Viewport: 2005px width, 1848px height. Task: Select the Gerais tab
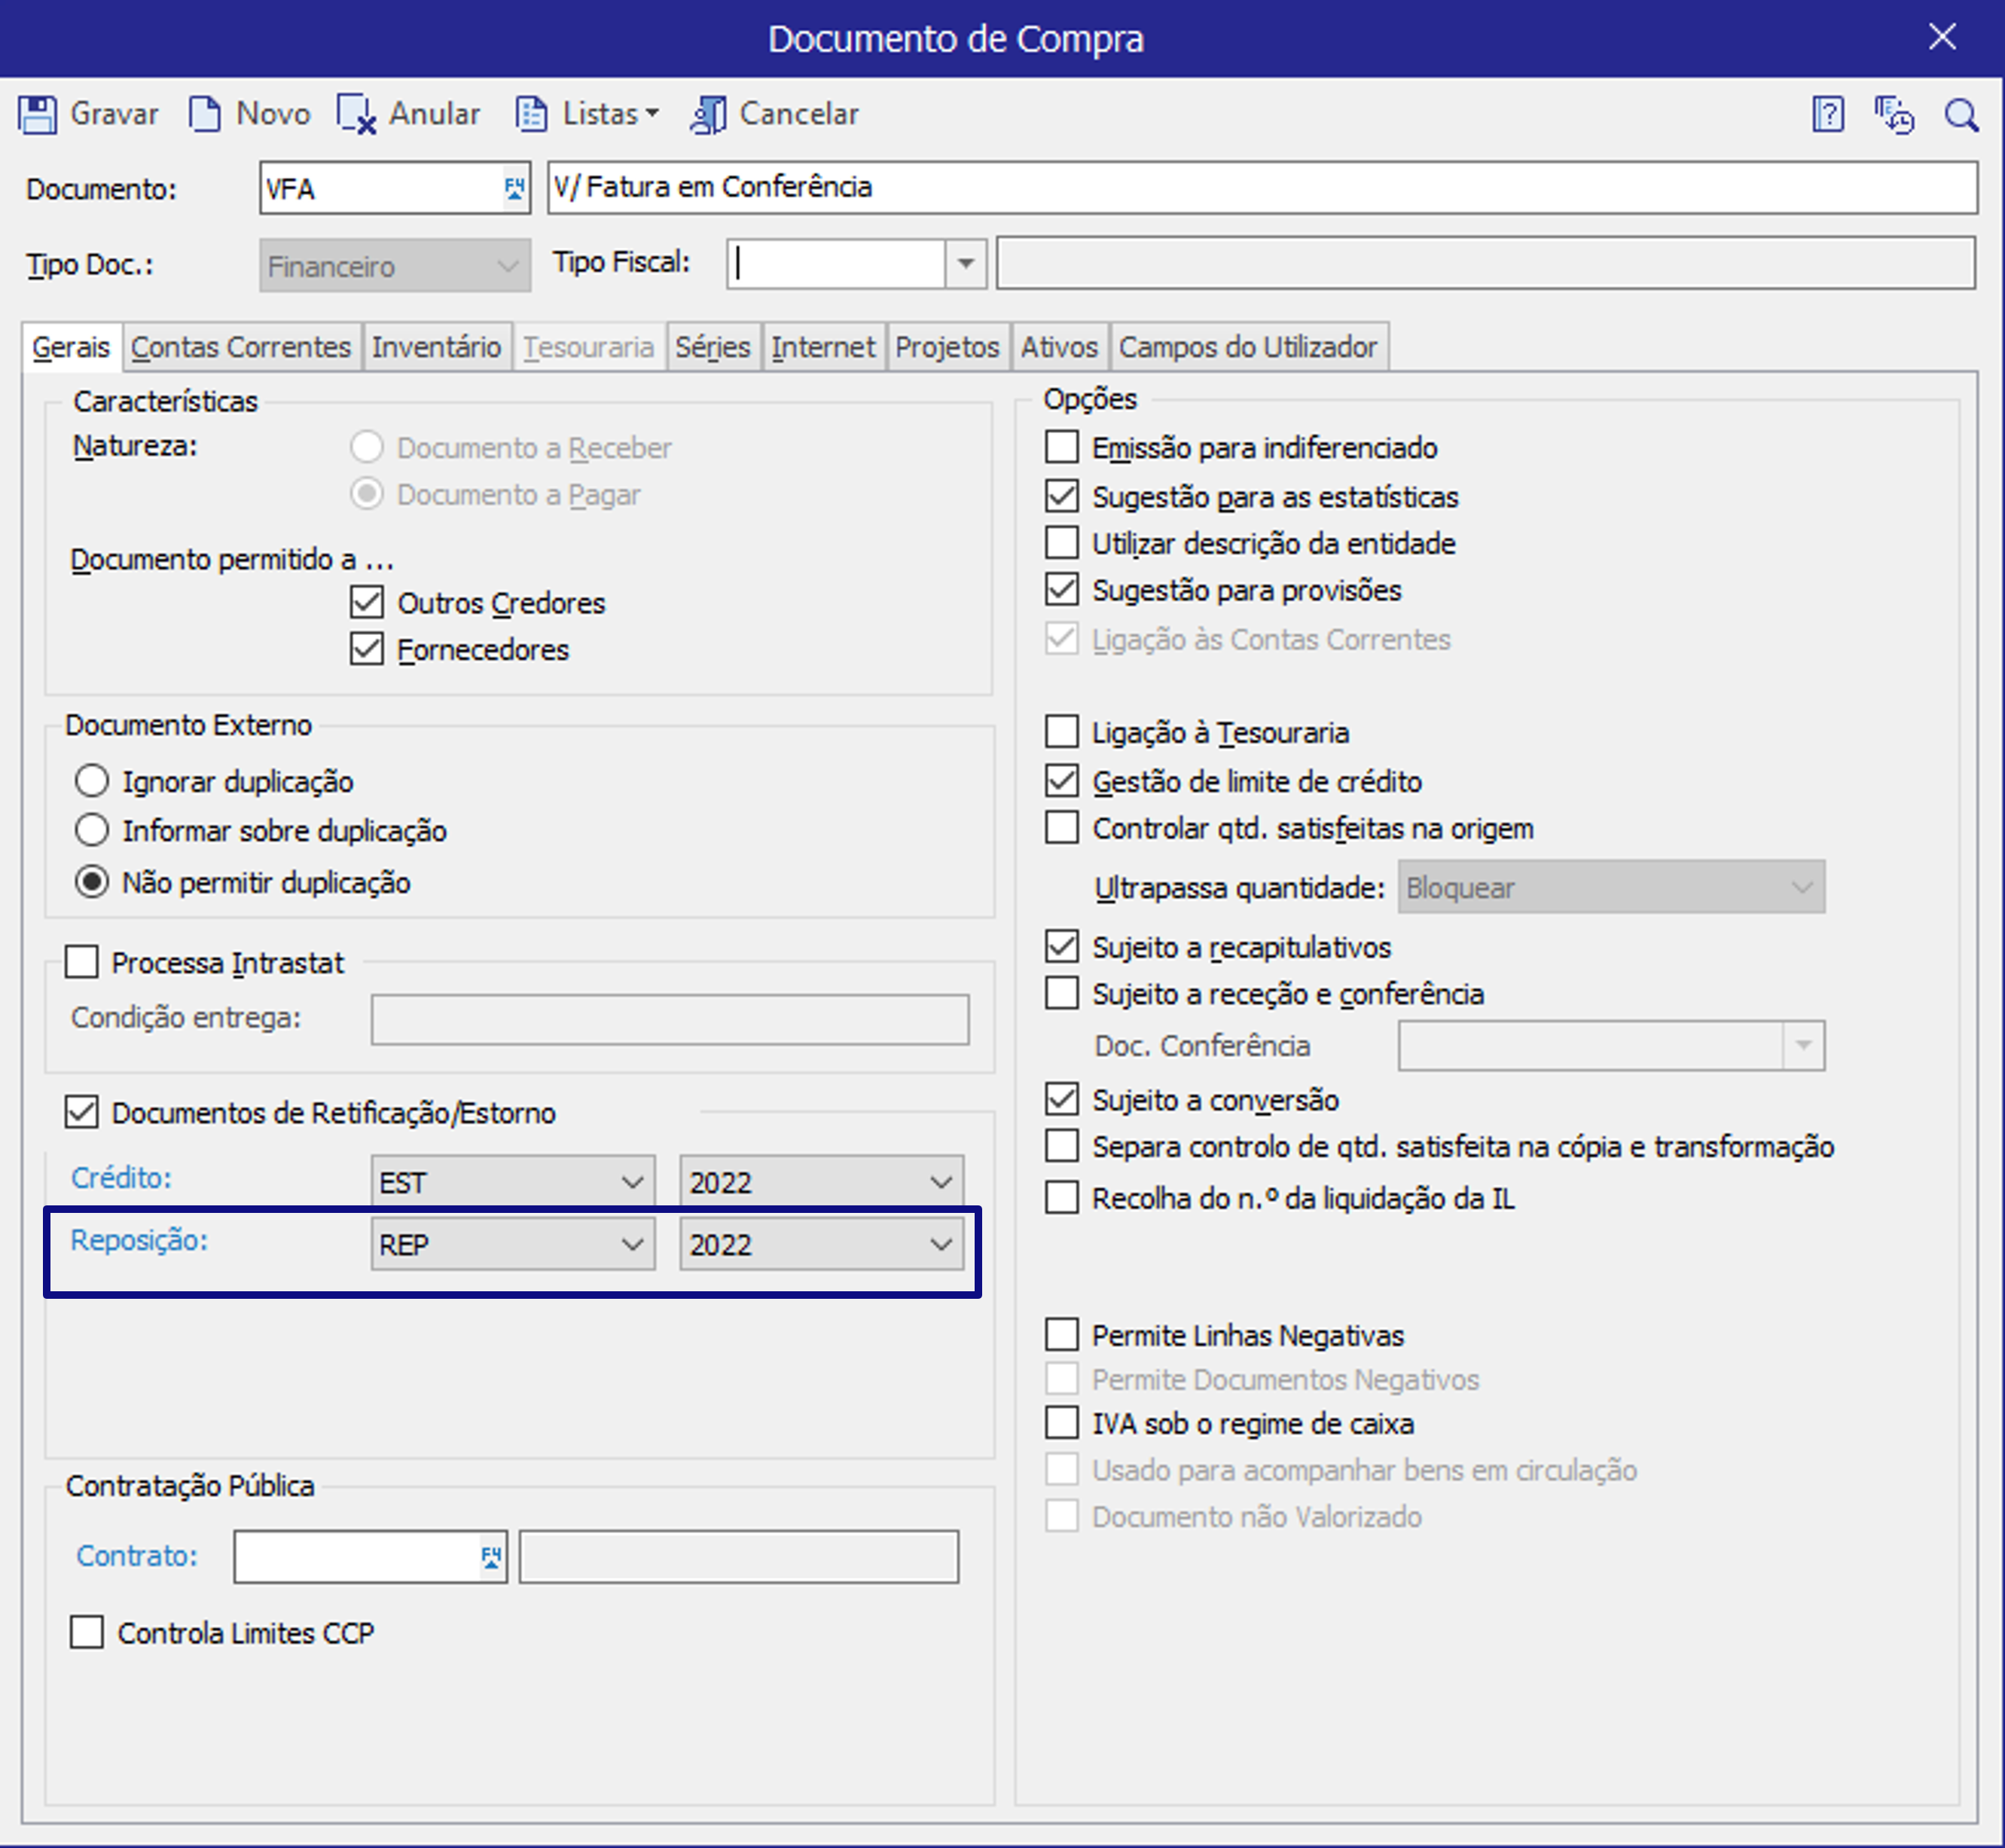click(x=71, y=347)
